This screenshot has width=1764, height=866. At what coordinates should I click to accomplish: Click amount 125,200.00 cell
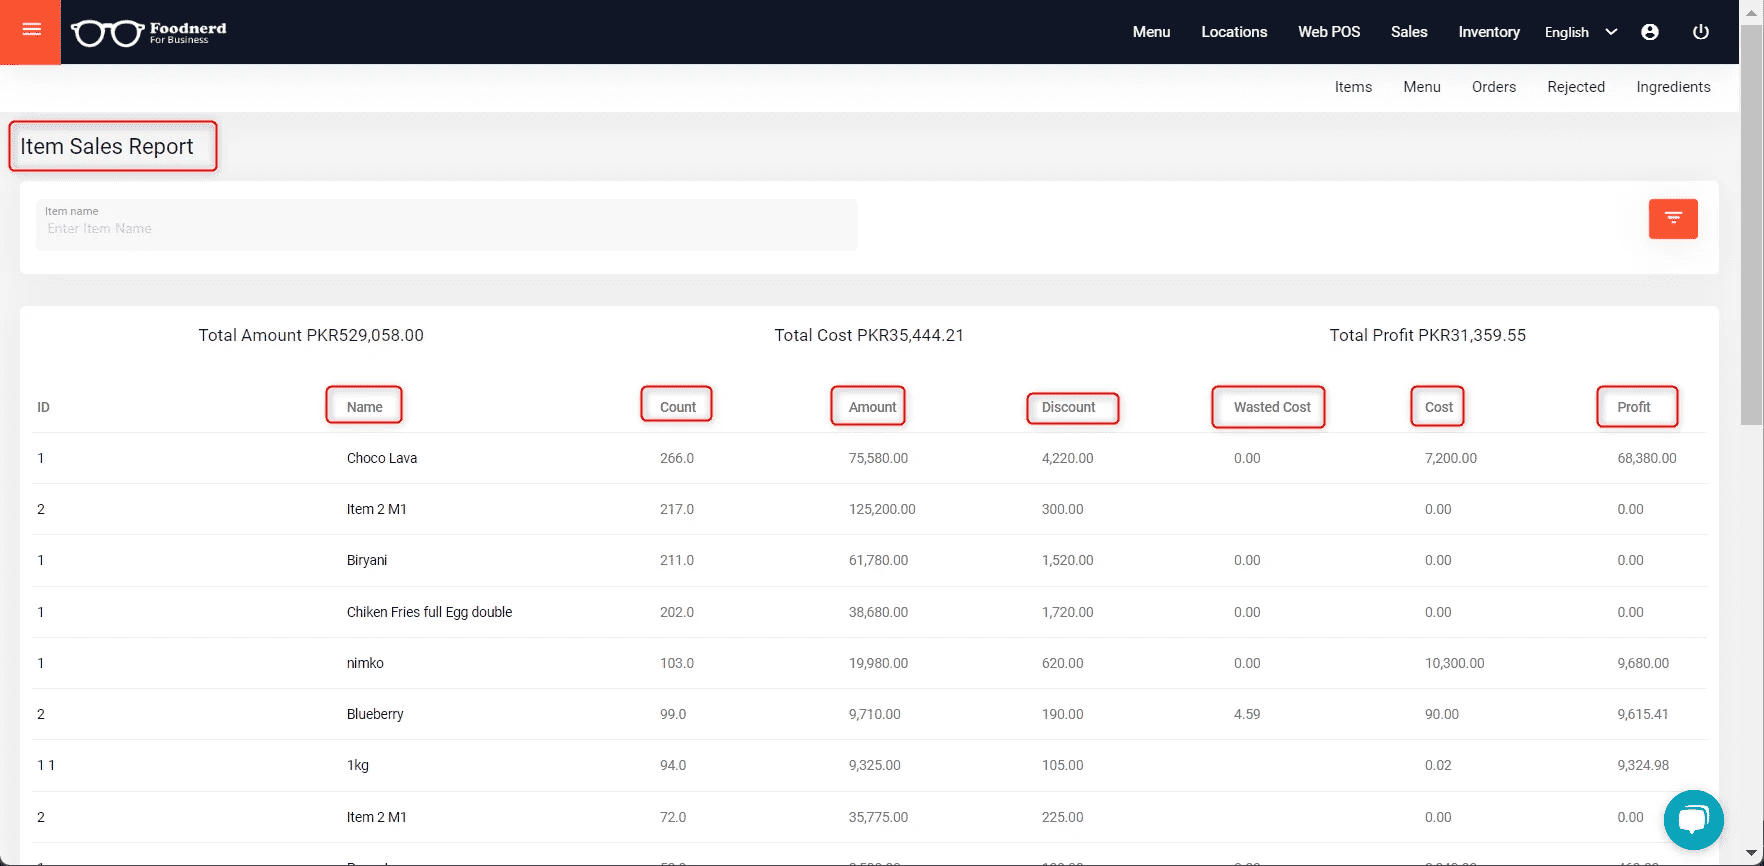click(882, 509)
